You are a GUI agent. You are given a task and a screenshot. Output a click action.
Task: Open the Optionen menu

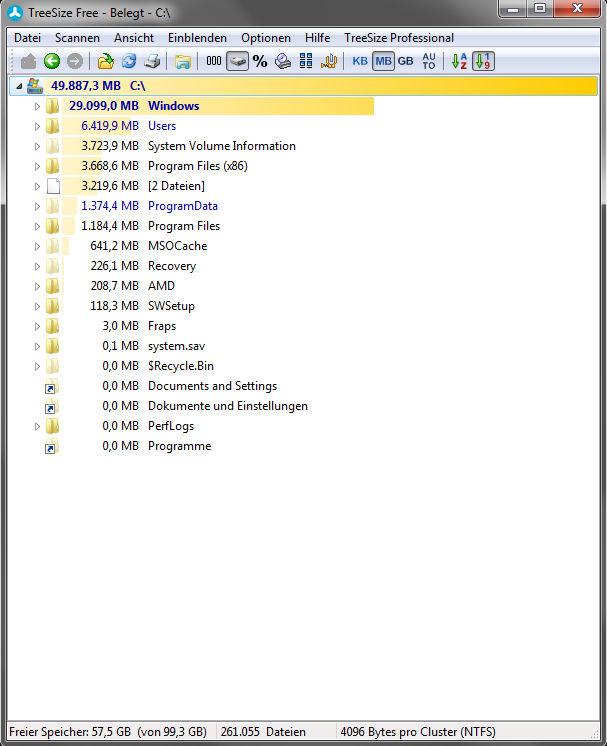click(265, 38)
